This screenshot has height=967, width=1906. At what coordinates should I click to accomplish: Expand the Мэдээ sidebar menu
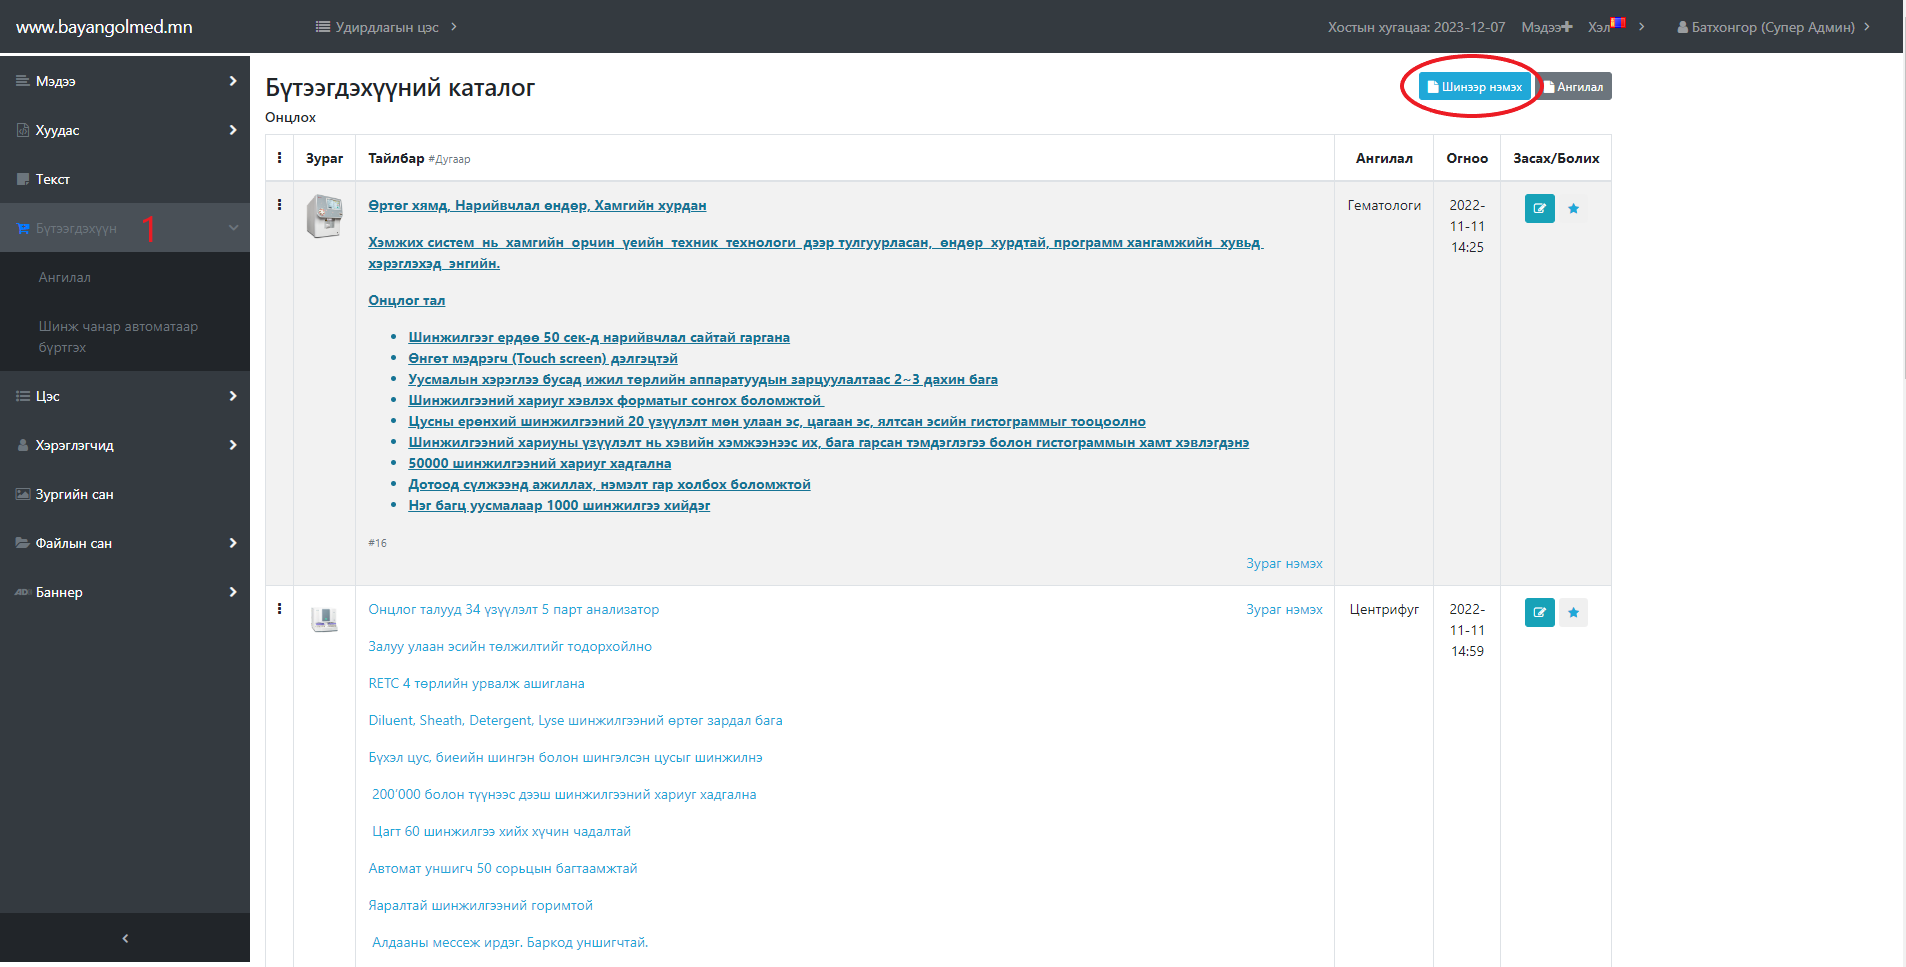point(125,81)
